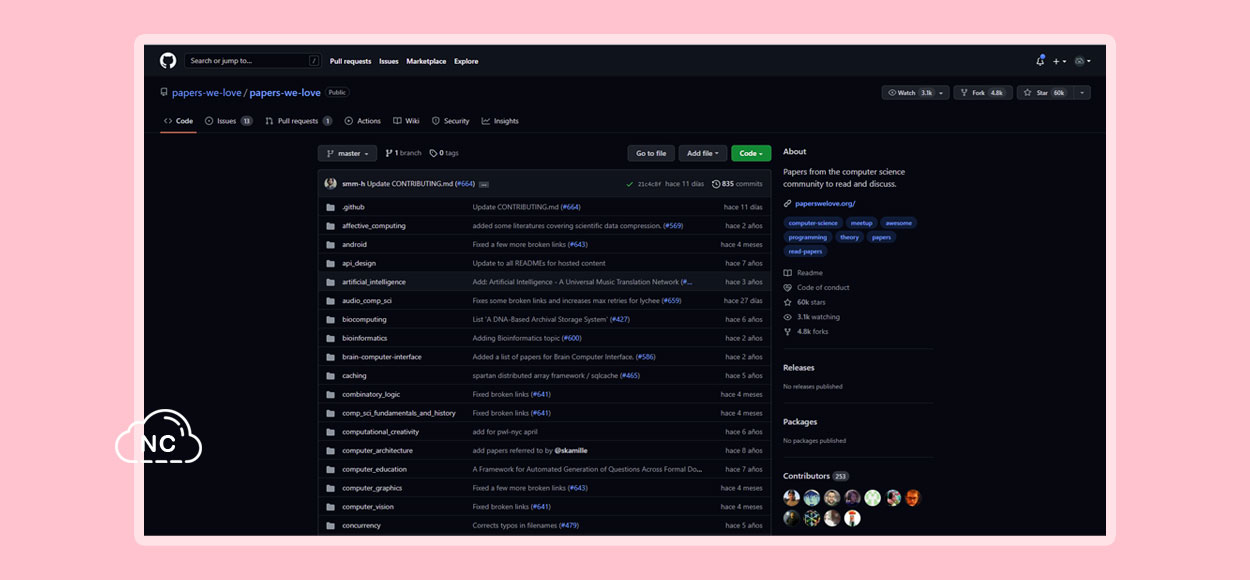Click the biocomputing folder icon

coord(331,319)
